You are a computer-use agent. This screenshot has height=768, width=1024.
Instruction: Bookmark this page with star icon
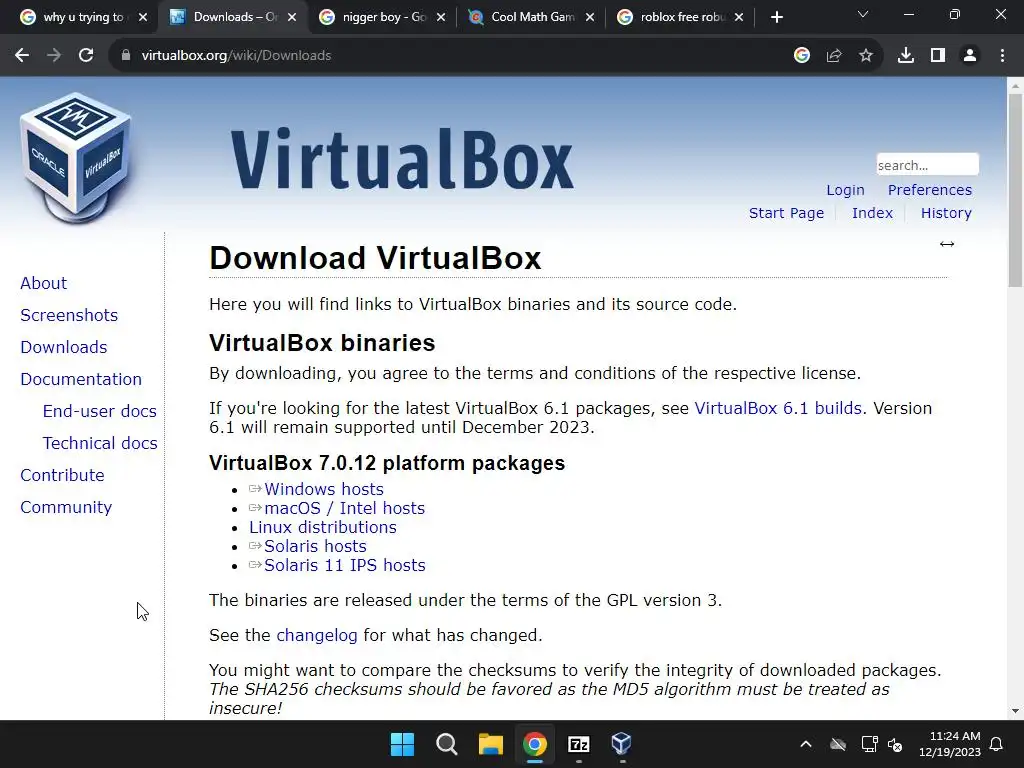(x=866, y=56)
